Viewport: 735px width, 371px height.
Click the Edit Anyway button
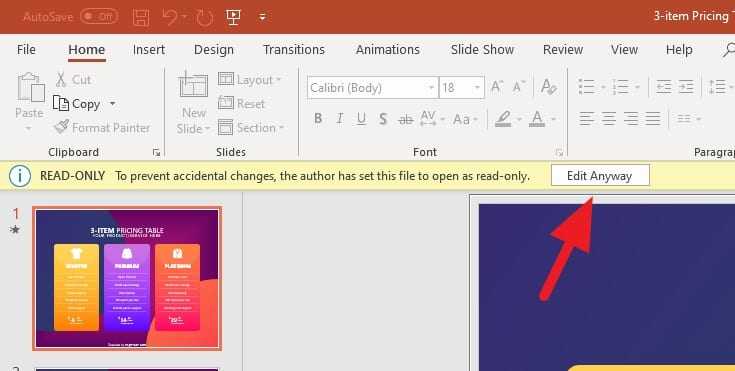tap(600, 175)
